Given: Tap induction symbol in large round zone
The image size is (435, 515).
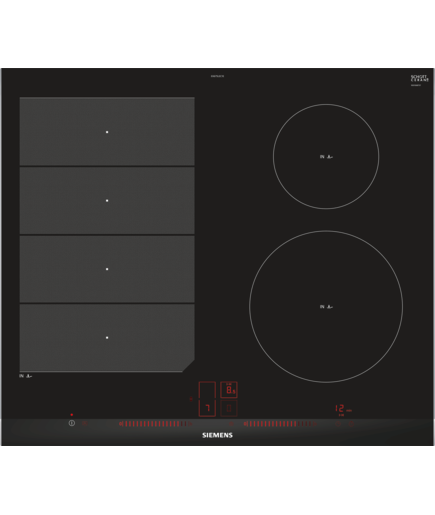Looking at the screenshot, I should click(326, 307).
